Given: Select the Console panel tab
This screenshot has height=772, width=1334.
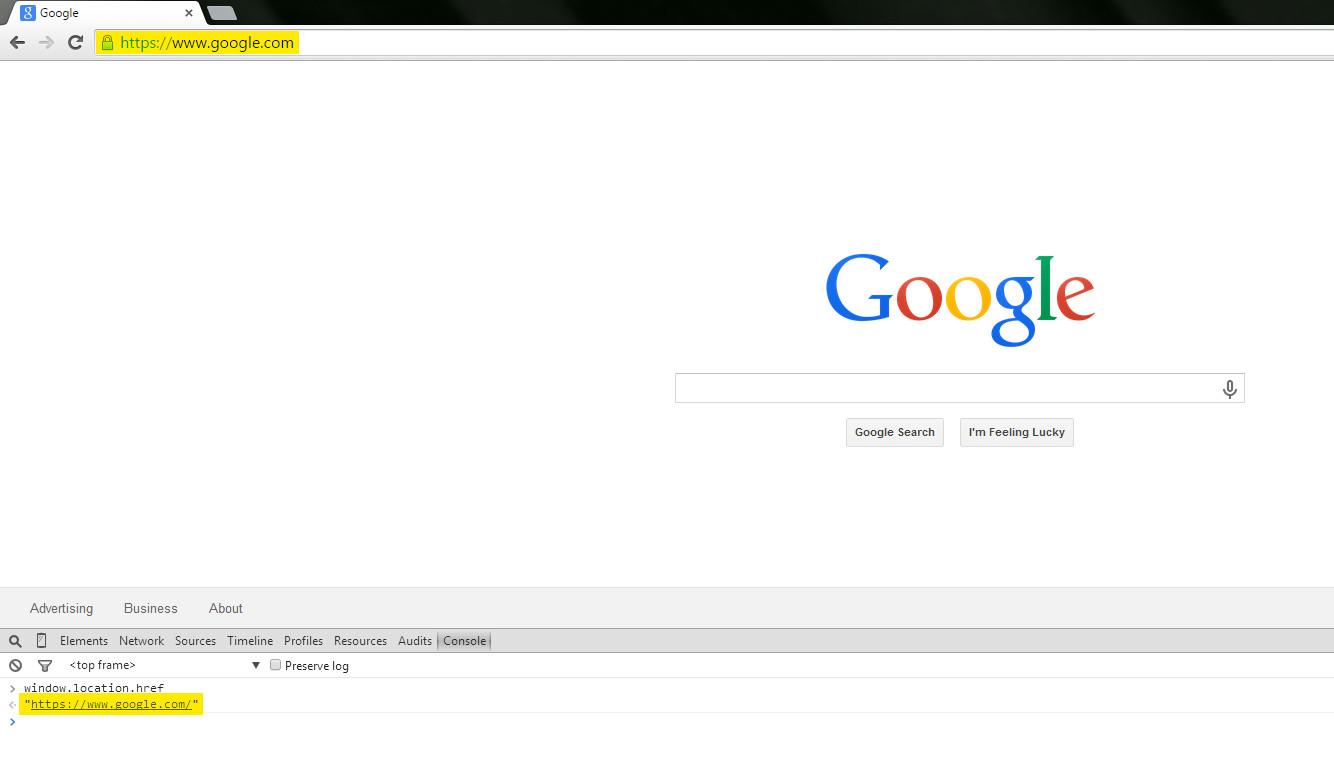Looking at the screenshot, I should click(x=464, y=641).
